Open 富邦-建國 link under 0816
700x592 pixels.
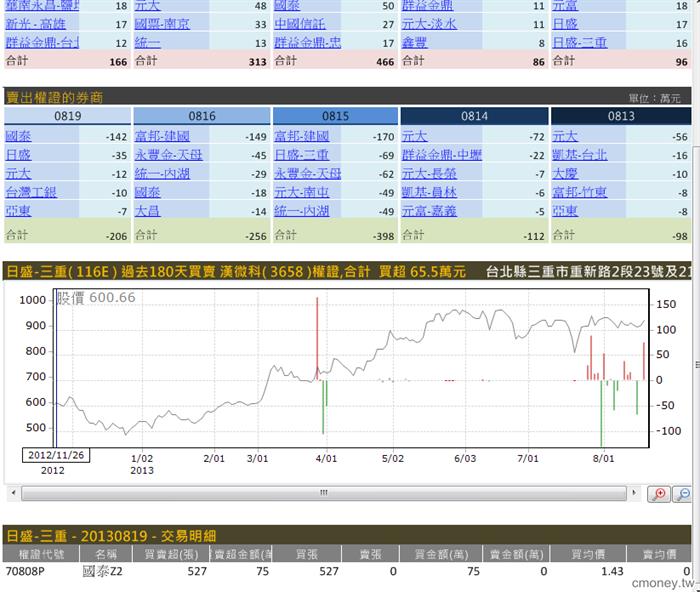click(x=162, y=136)
